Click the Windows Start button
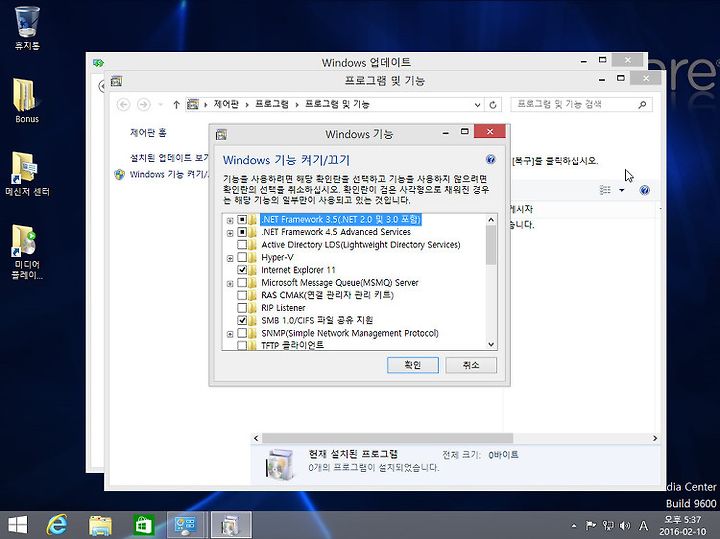720x539 pixels. coord(18,525)
